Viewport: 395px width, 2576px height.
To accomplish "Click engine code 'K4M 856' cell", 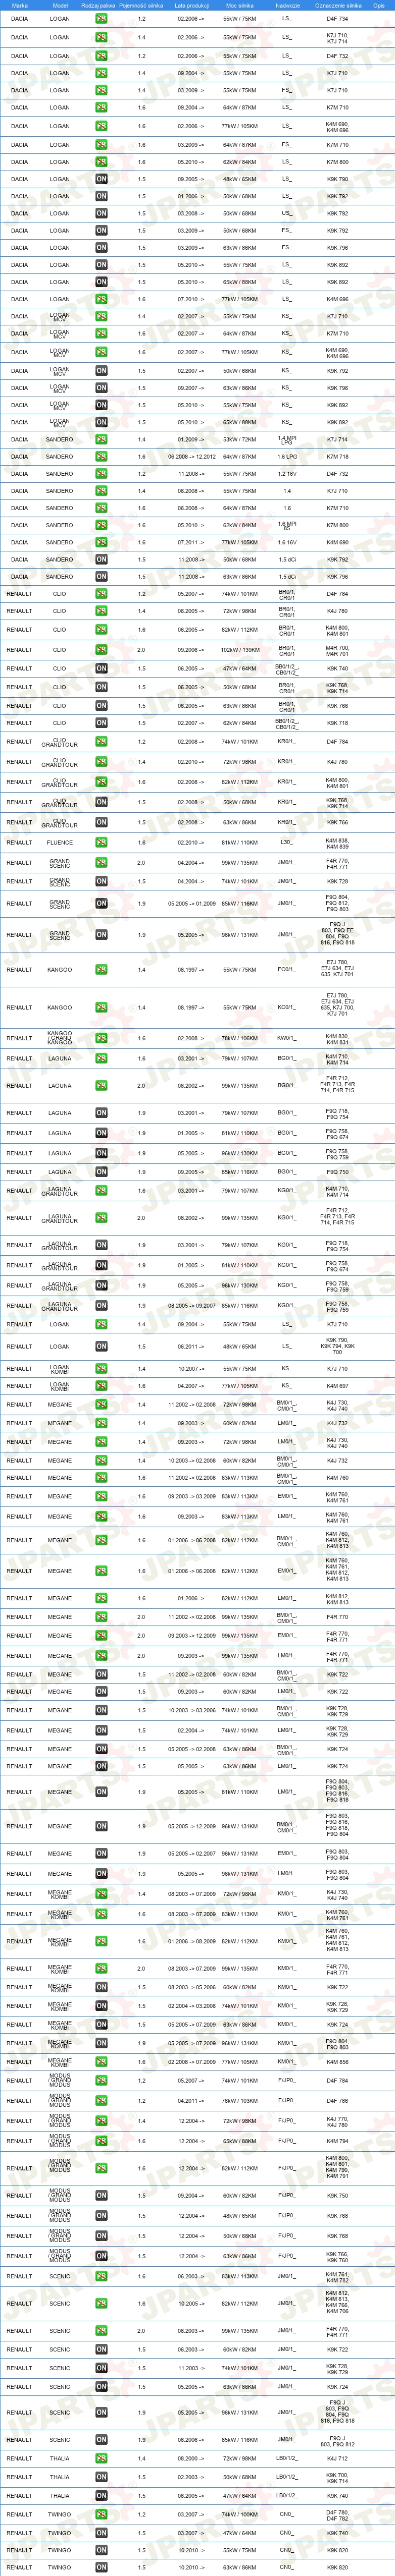I will [x=338, y=2062].
